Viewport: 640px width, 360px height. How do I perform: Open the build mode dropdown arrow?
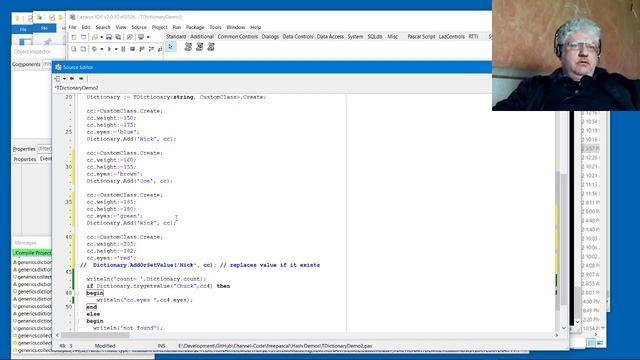tap(101, 49)
